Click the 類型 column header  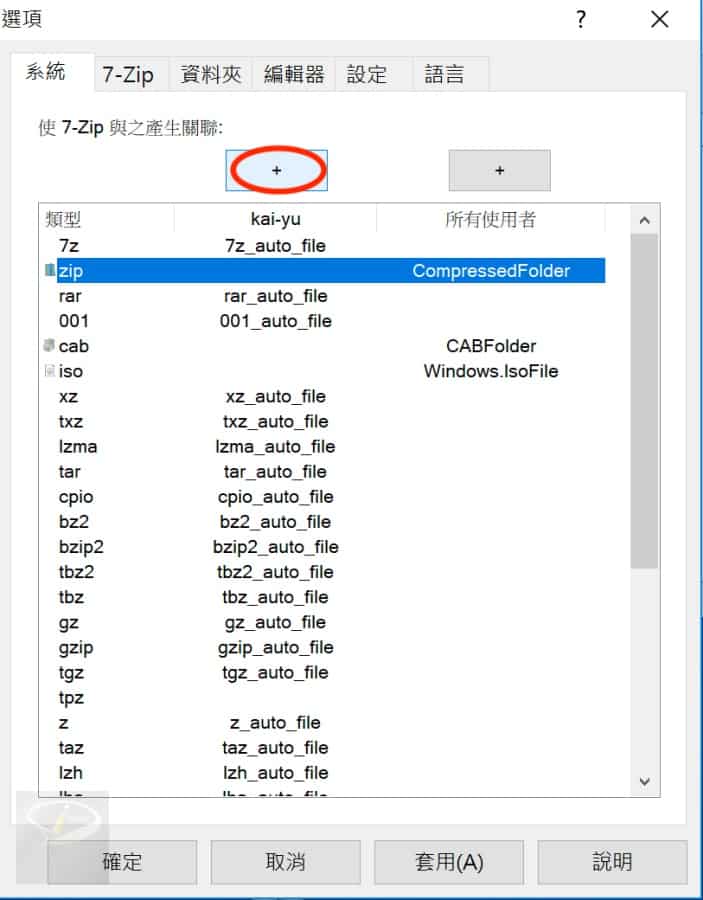click(x=107, y=219)
